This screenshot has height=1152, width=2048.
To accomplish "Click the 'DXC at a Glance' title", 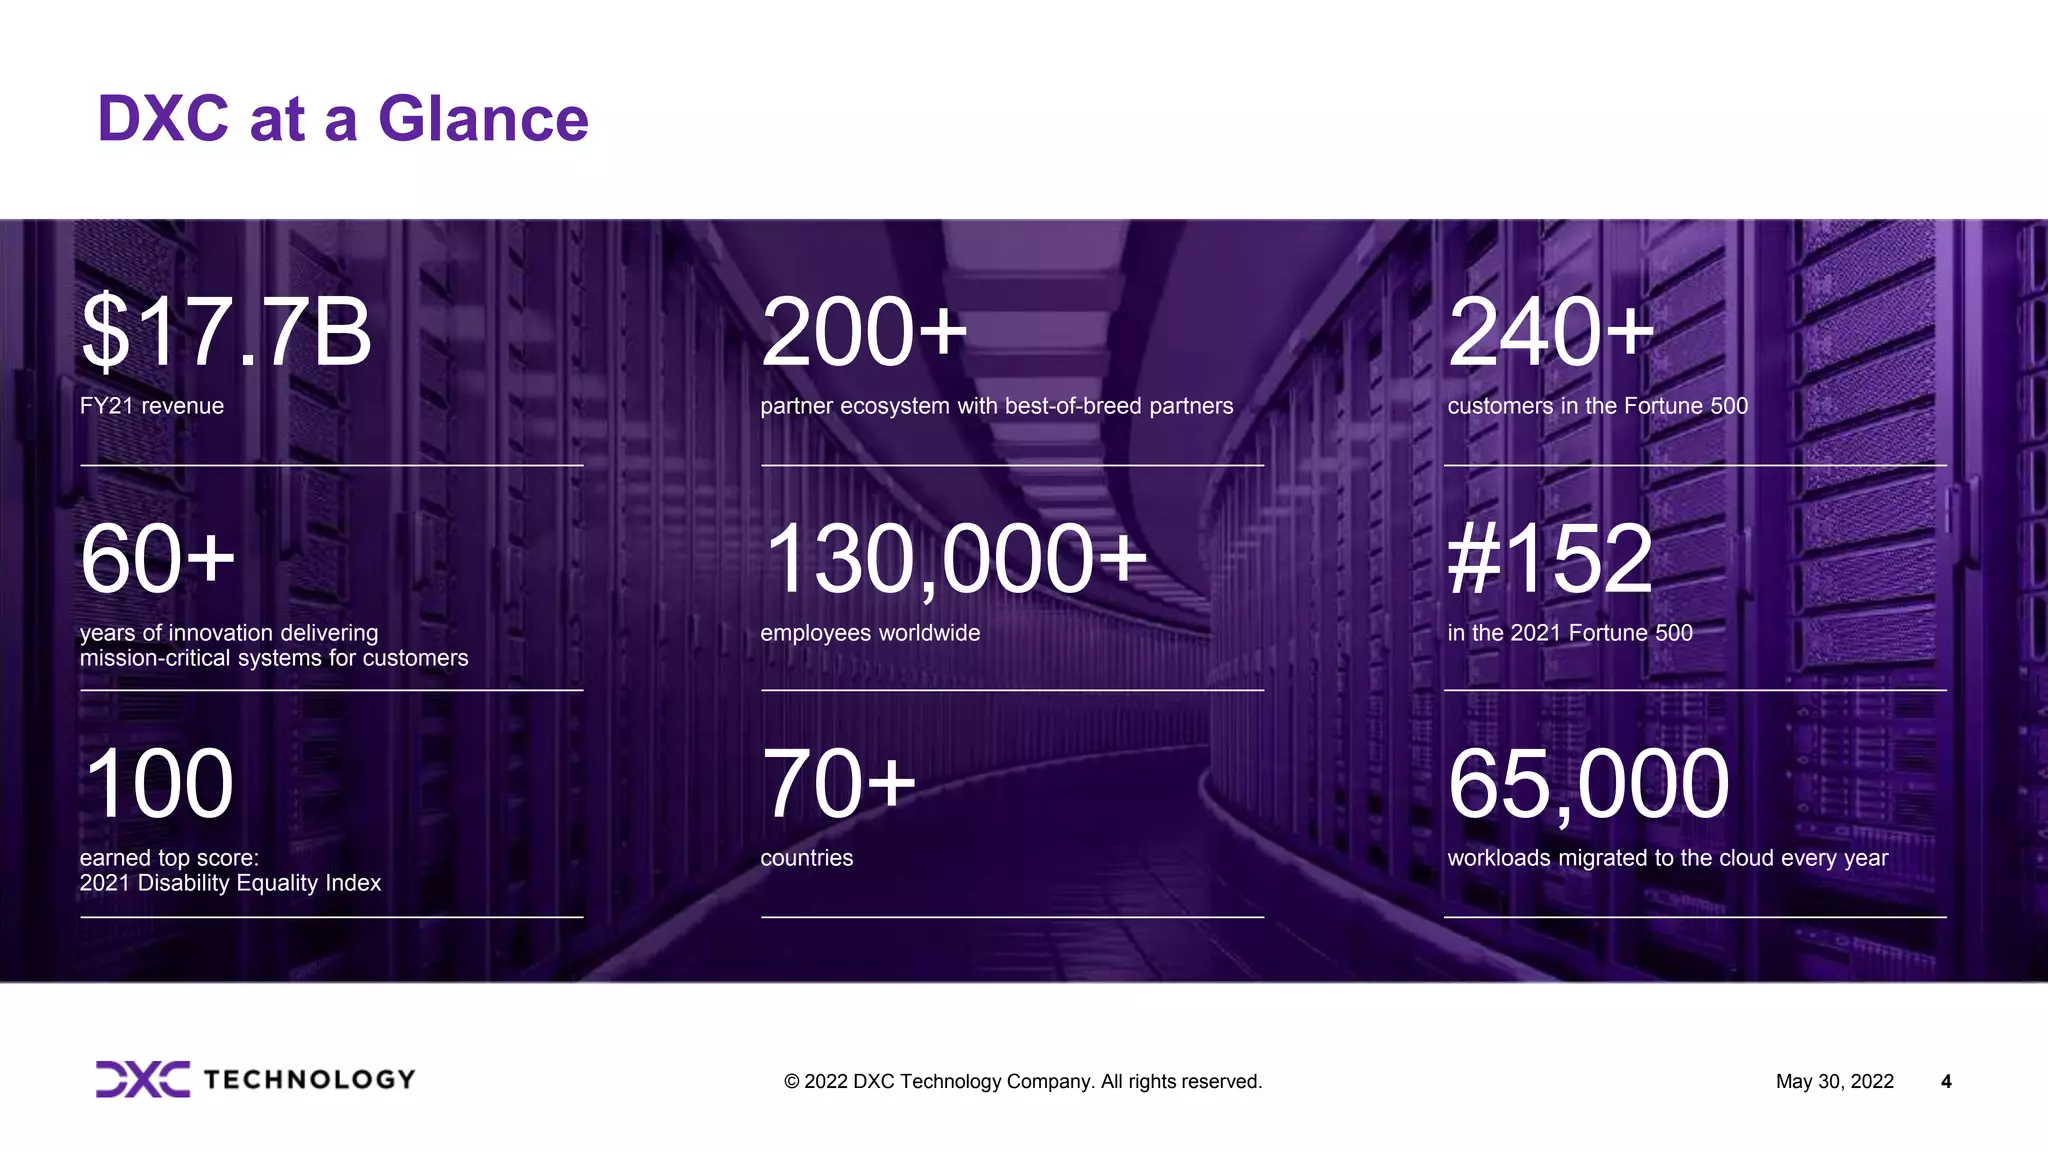I will (x=343, y=119).
